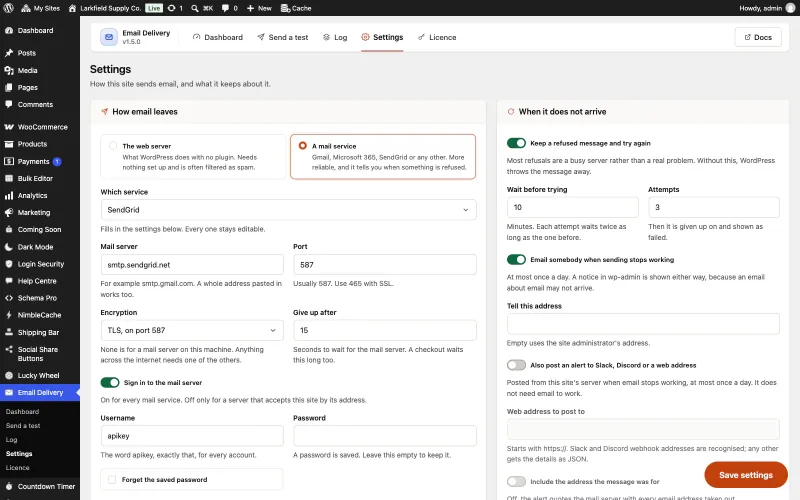Open Coming Soon settings
This screenshot has width=800, height=500.
pos(40,230)
